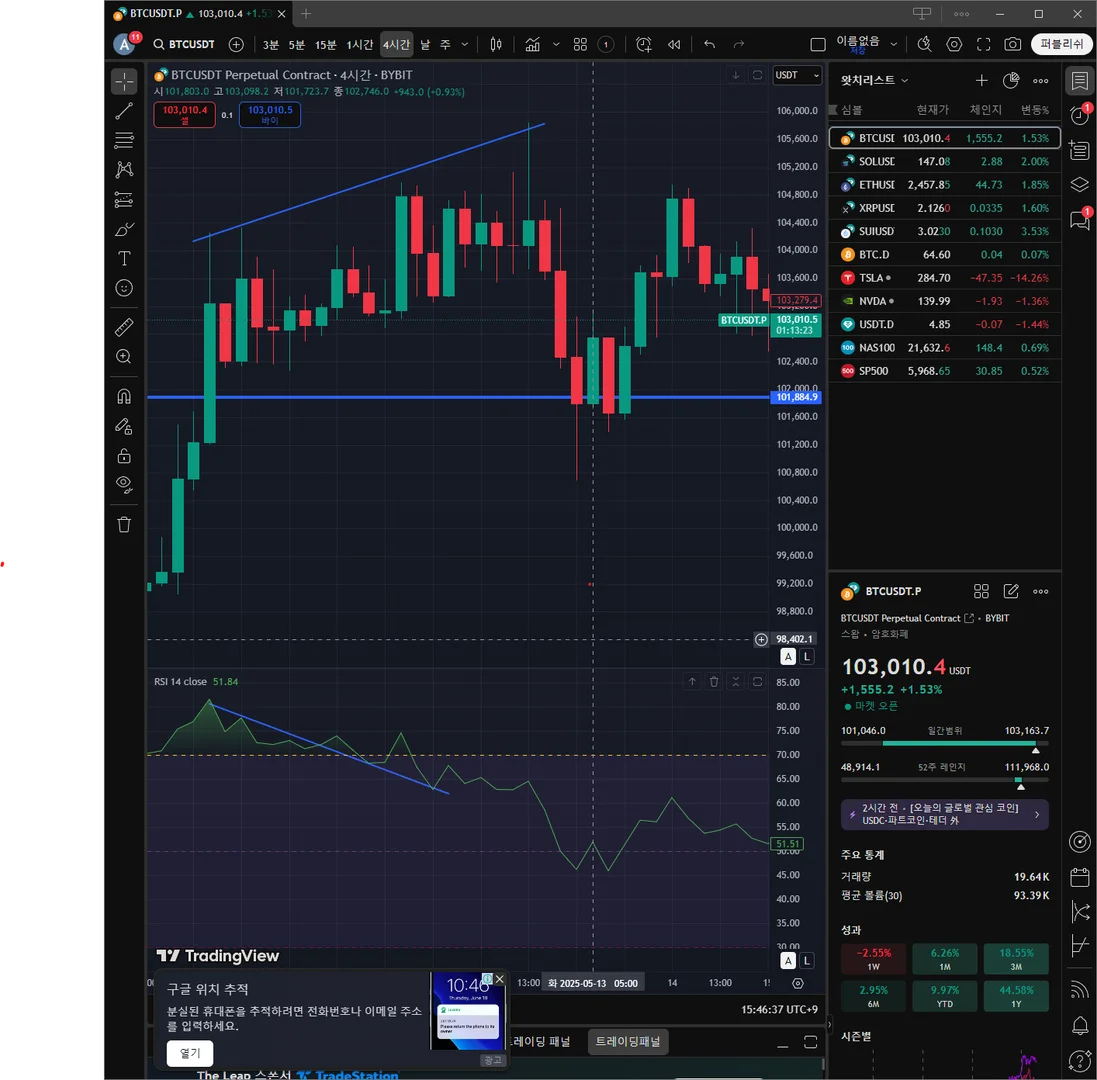The image size is (1097, 1080).
Task: Hide all drawings with eye icon
Action: [x=124, y=485]
